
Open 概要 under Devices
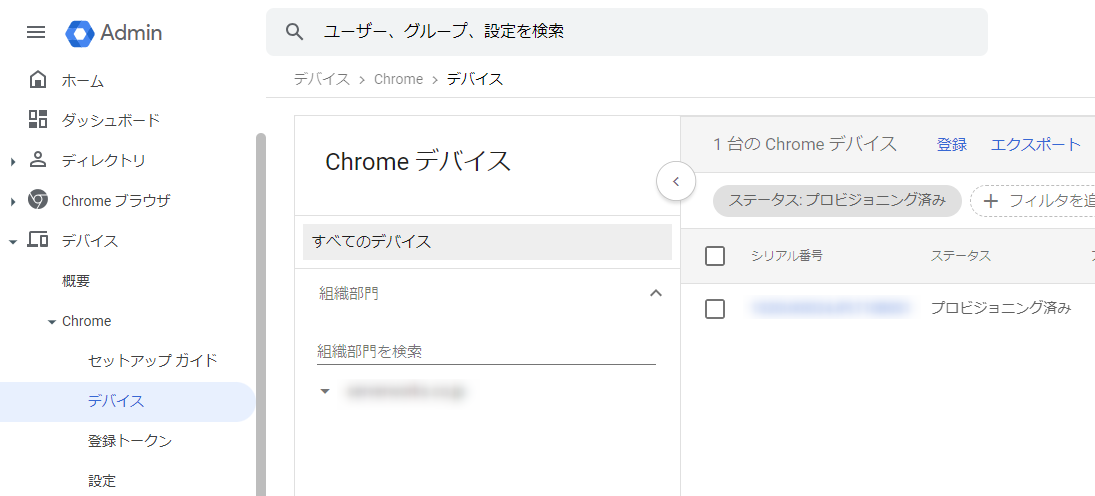tap(75, 282)
